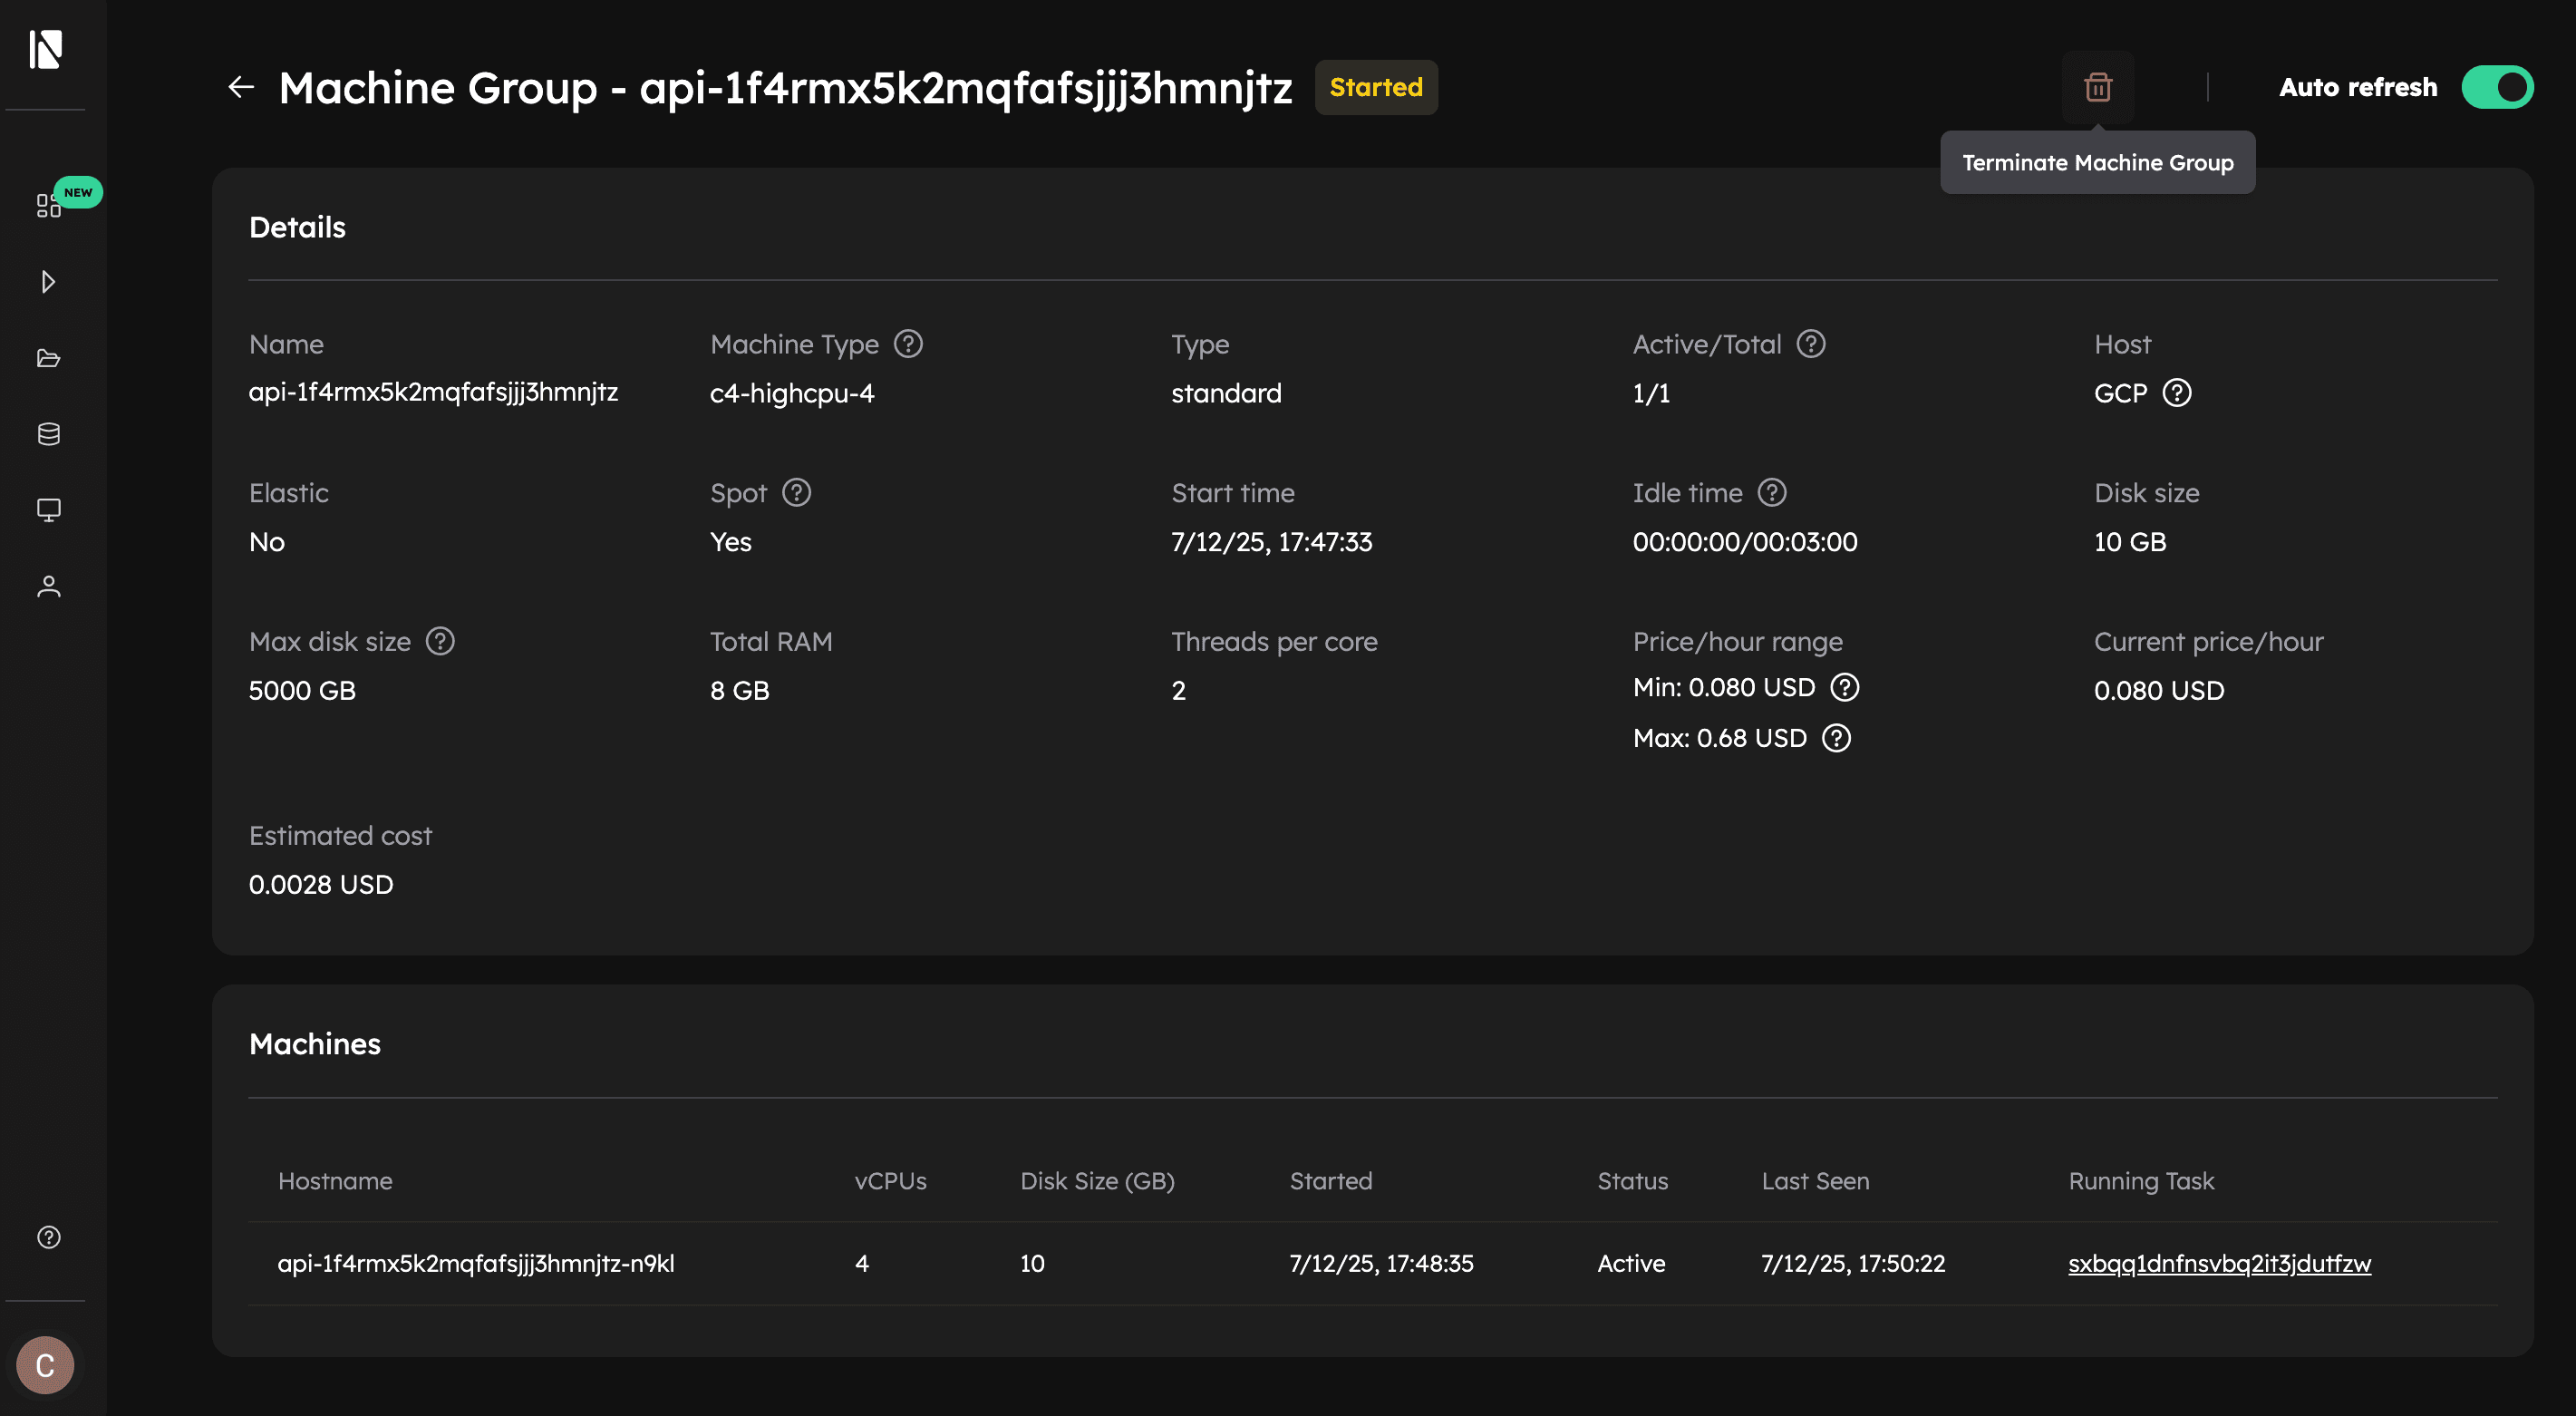Screen dimensions: 2576x1416
Task: Click the info icon beside Max disk size
Action: tap(440, 641)
